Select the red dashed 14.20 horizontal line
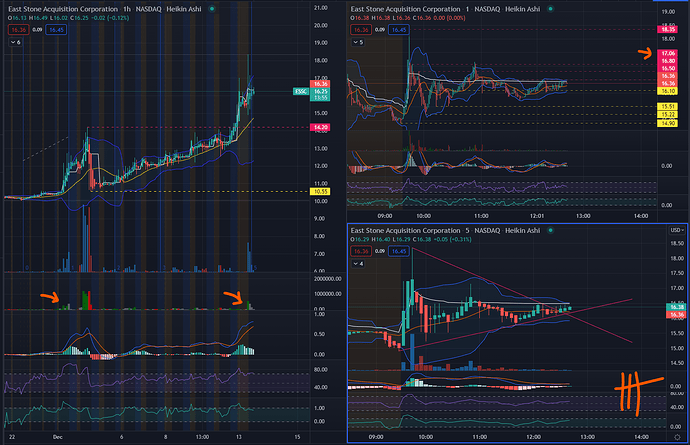The image size is (690, 445). (x=198, y=127)
